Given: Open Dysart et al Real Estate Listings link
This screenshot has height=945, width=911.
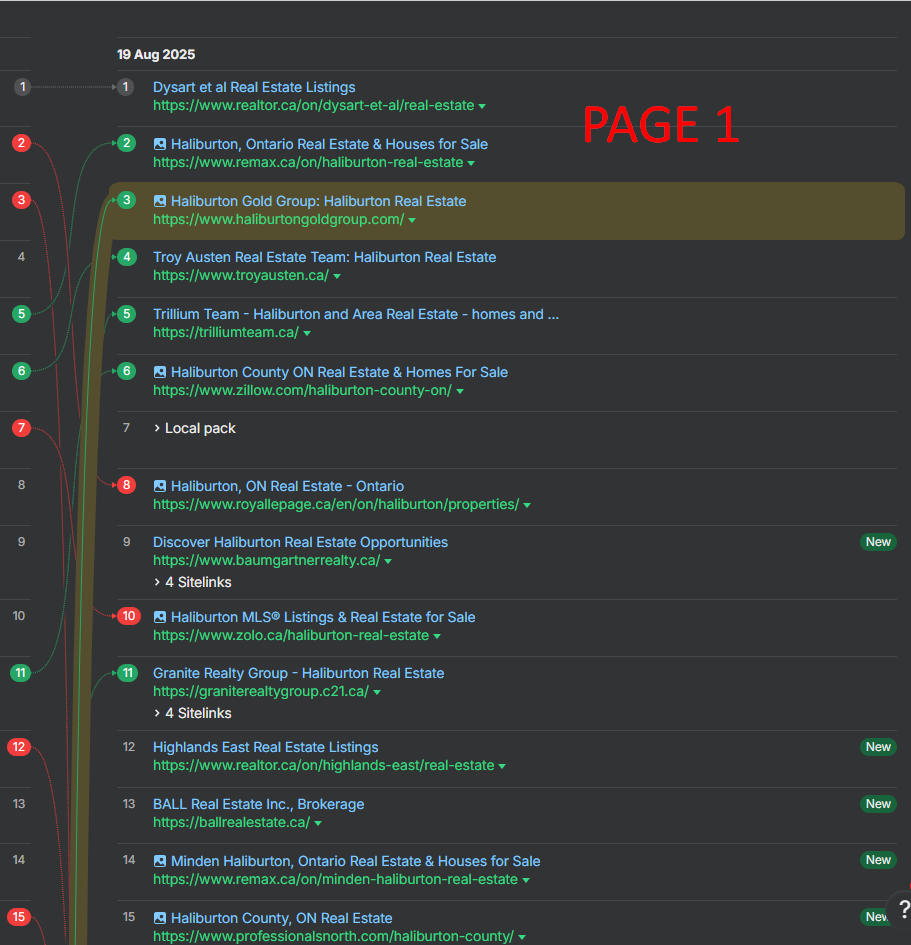Looking at the screenshot, I should click(254, 87).
